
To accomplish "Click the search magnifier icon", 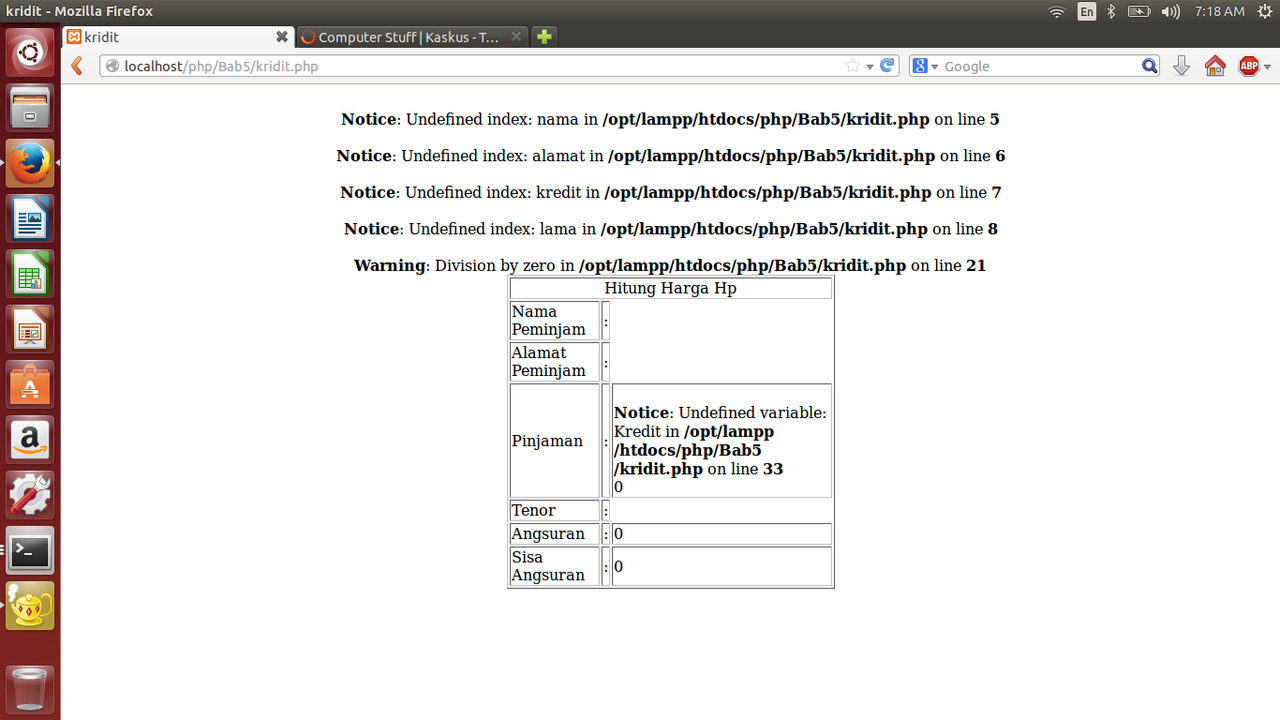I will pos(1150,66).
